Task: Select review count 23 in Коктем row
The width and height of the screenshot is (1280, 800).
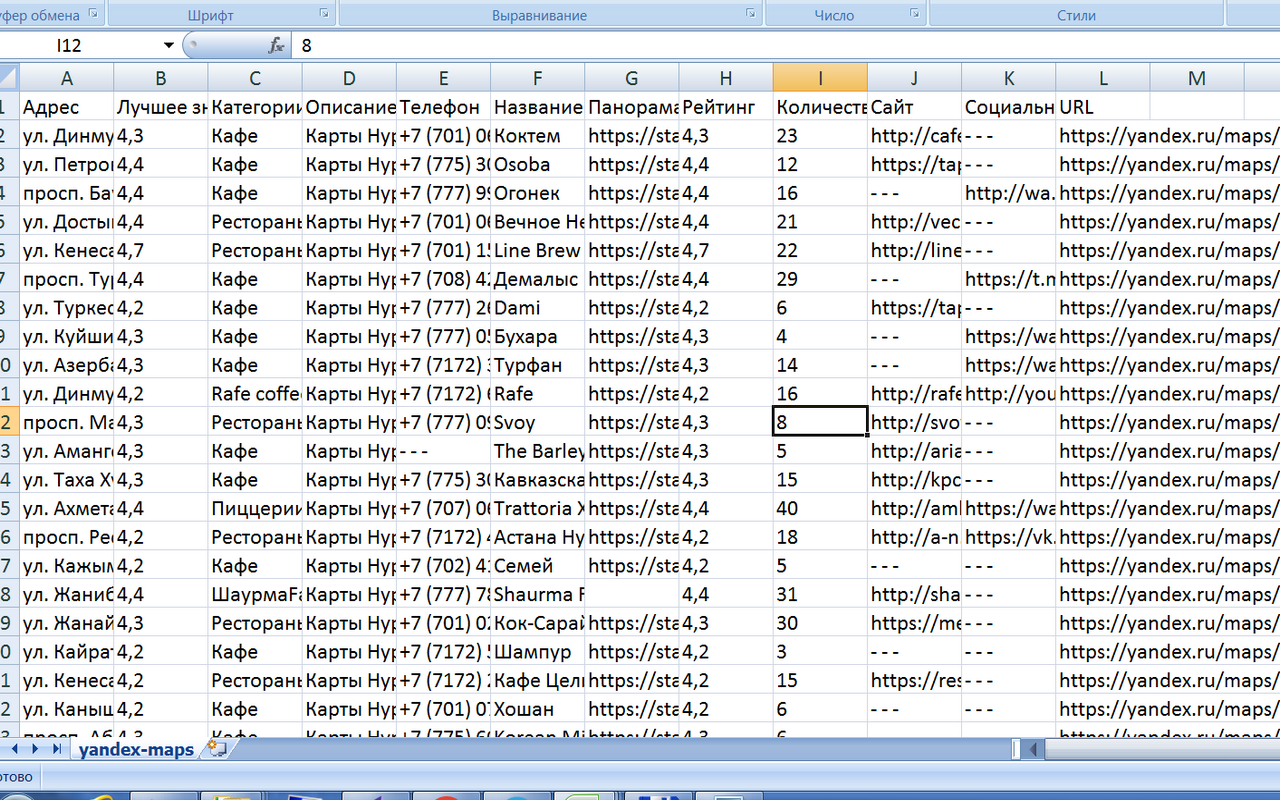Action: pos(820,136)
